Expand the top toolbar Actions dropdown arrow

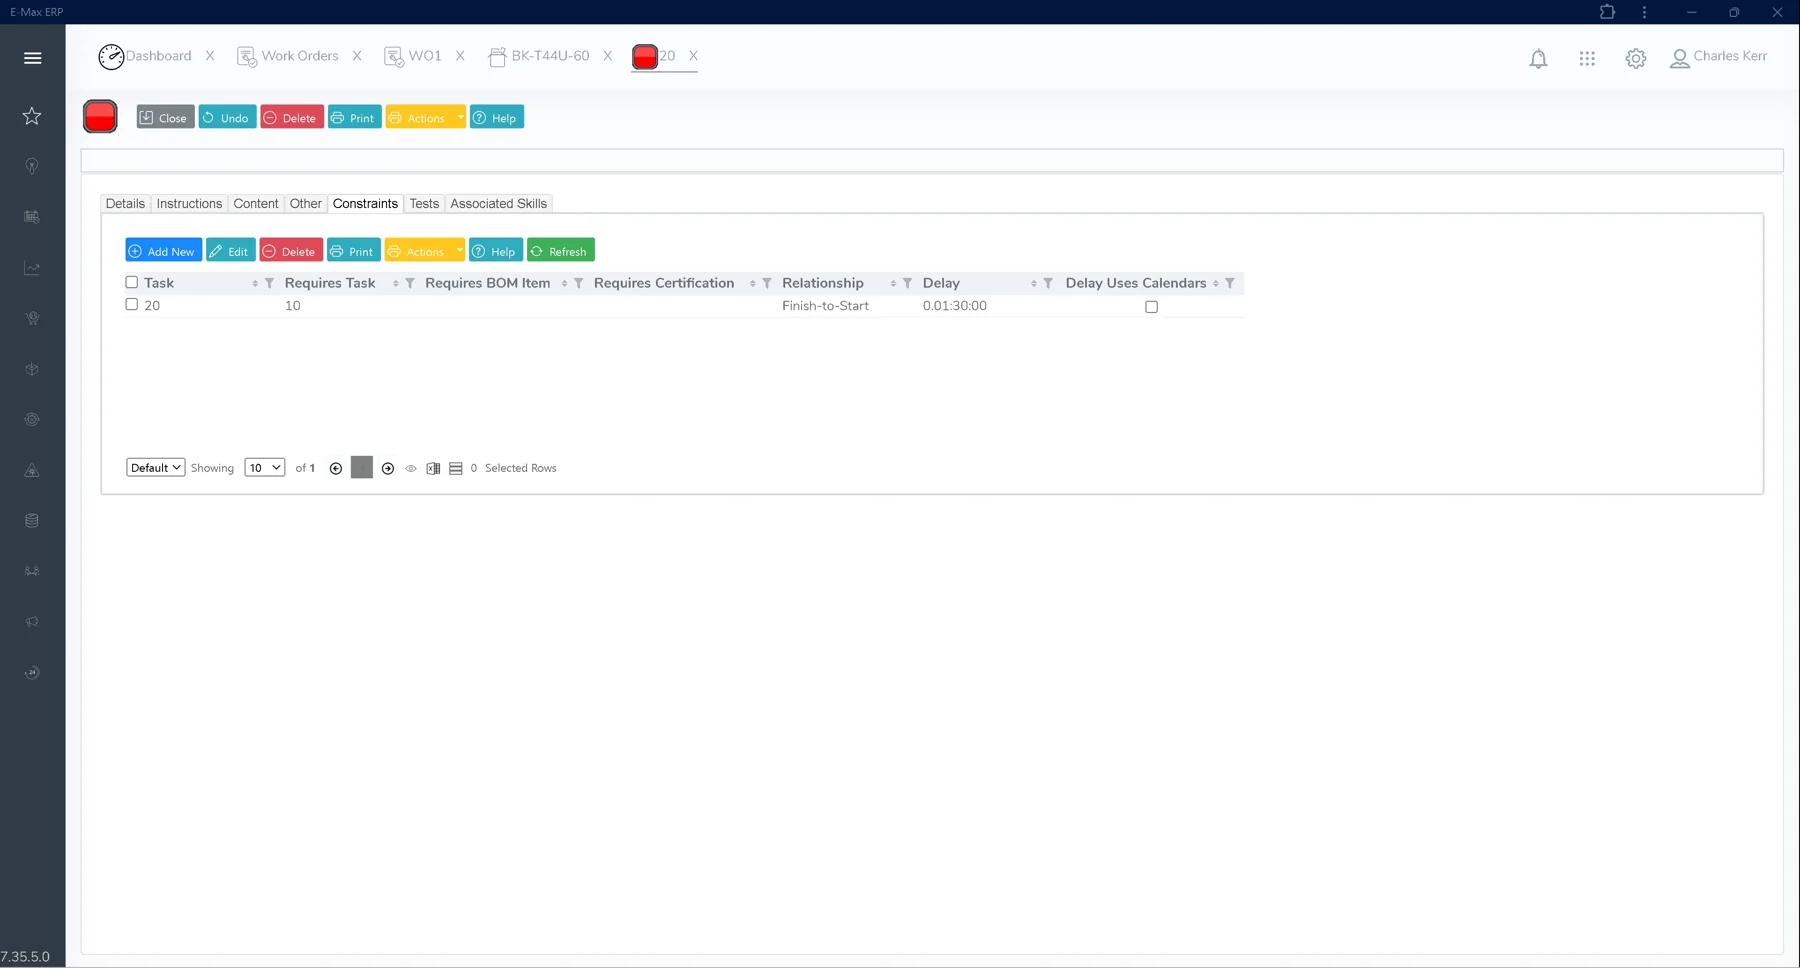[460, 117]
